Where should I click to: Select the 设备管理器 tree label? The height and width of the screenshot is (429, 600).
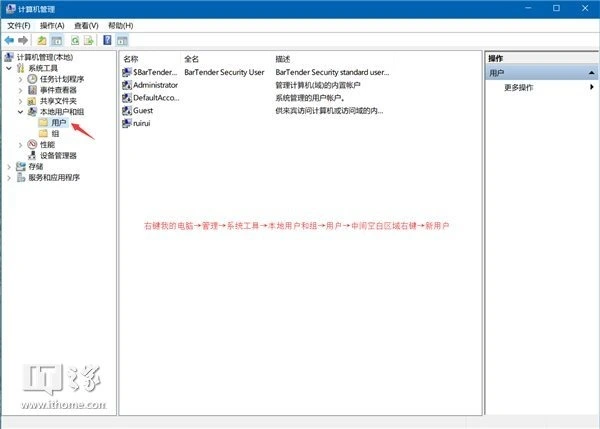tap(58, 155)
